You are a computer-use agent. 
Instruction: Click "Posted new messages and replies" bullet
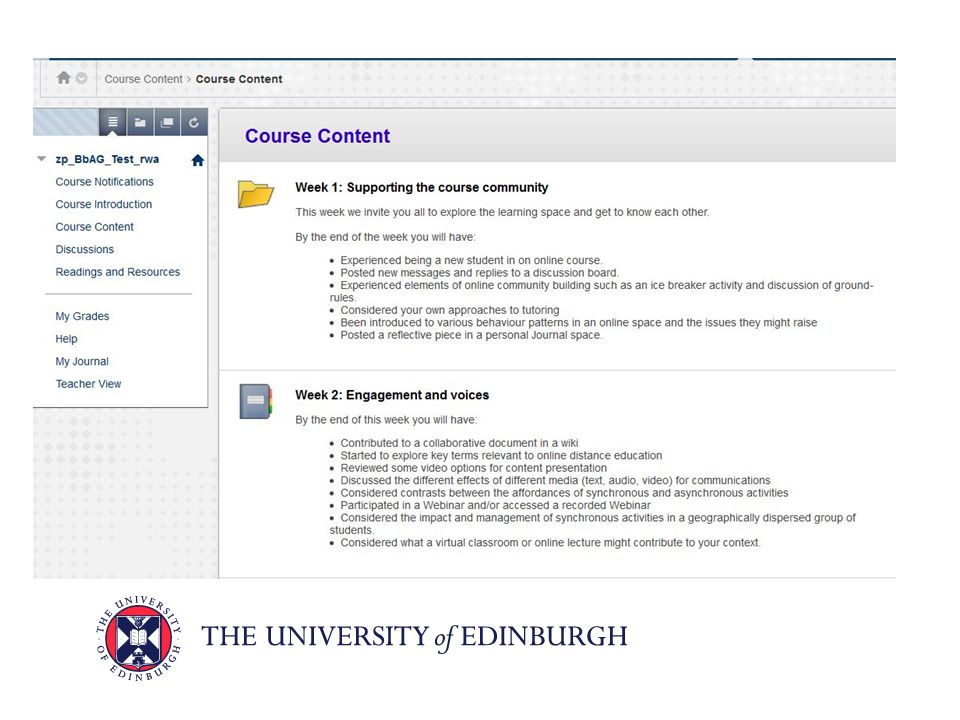pyautogui.click(x=479, y=272)
